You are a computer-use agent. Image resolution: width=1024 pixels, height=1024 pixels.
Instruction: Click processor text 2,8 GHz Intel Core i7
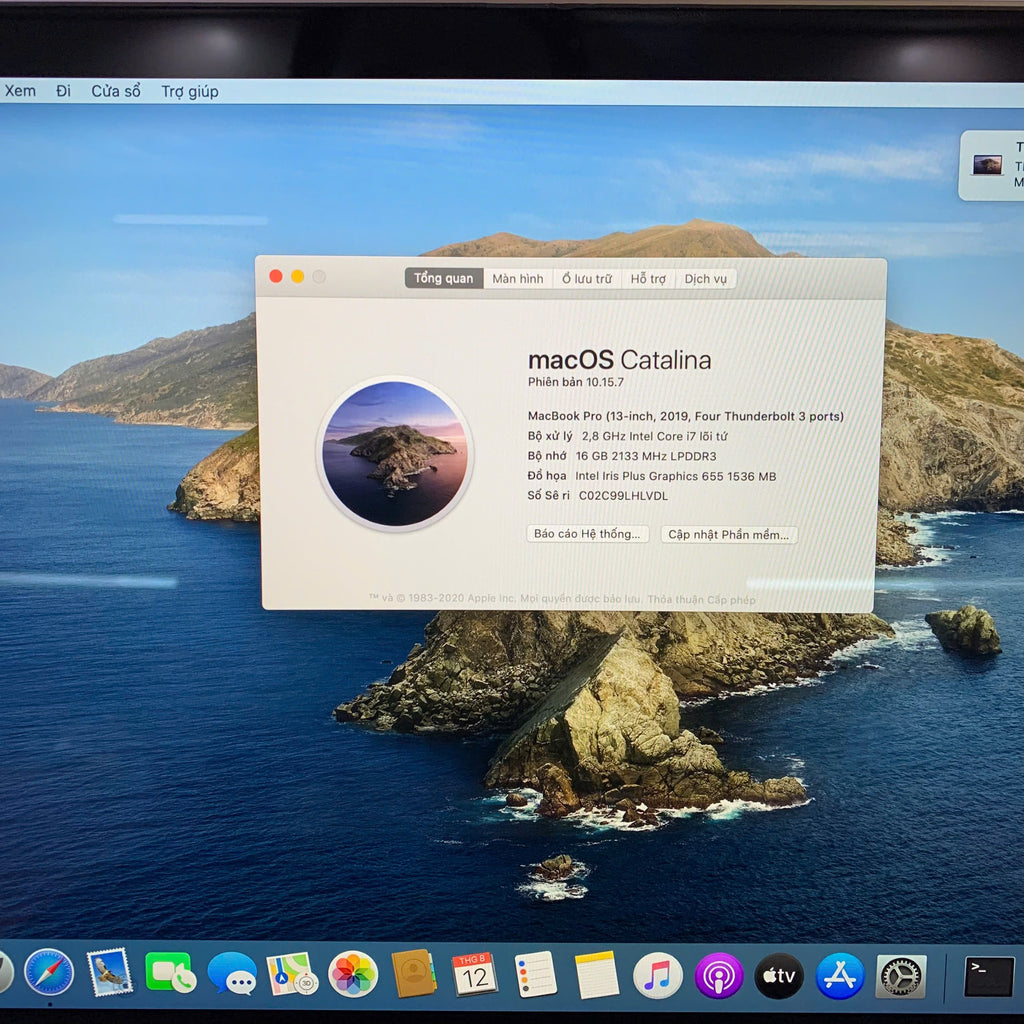(x=654, y=436)
